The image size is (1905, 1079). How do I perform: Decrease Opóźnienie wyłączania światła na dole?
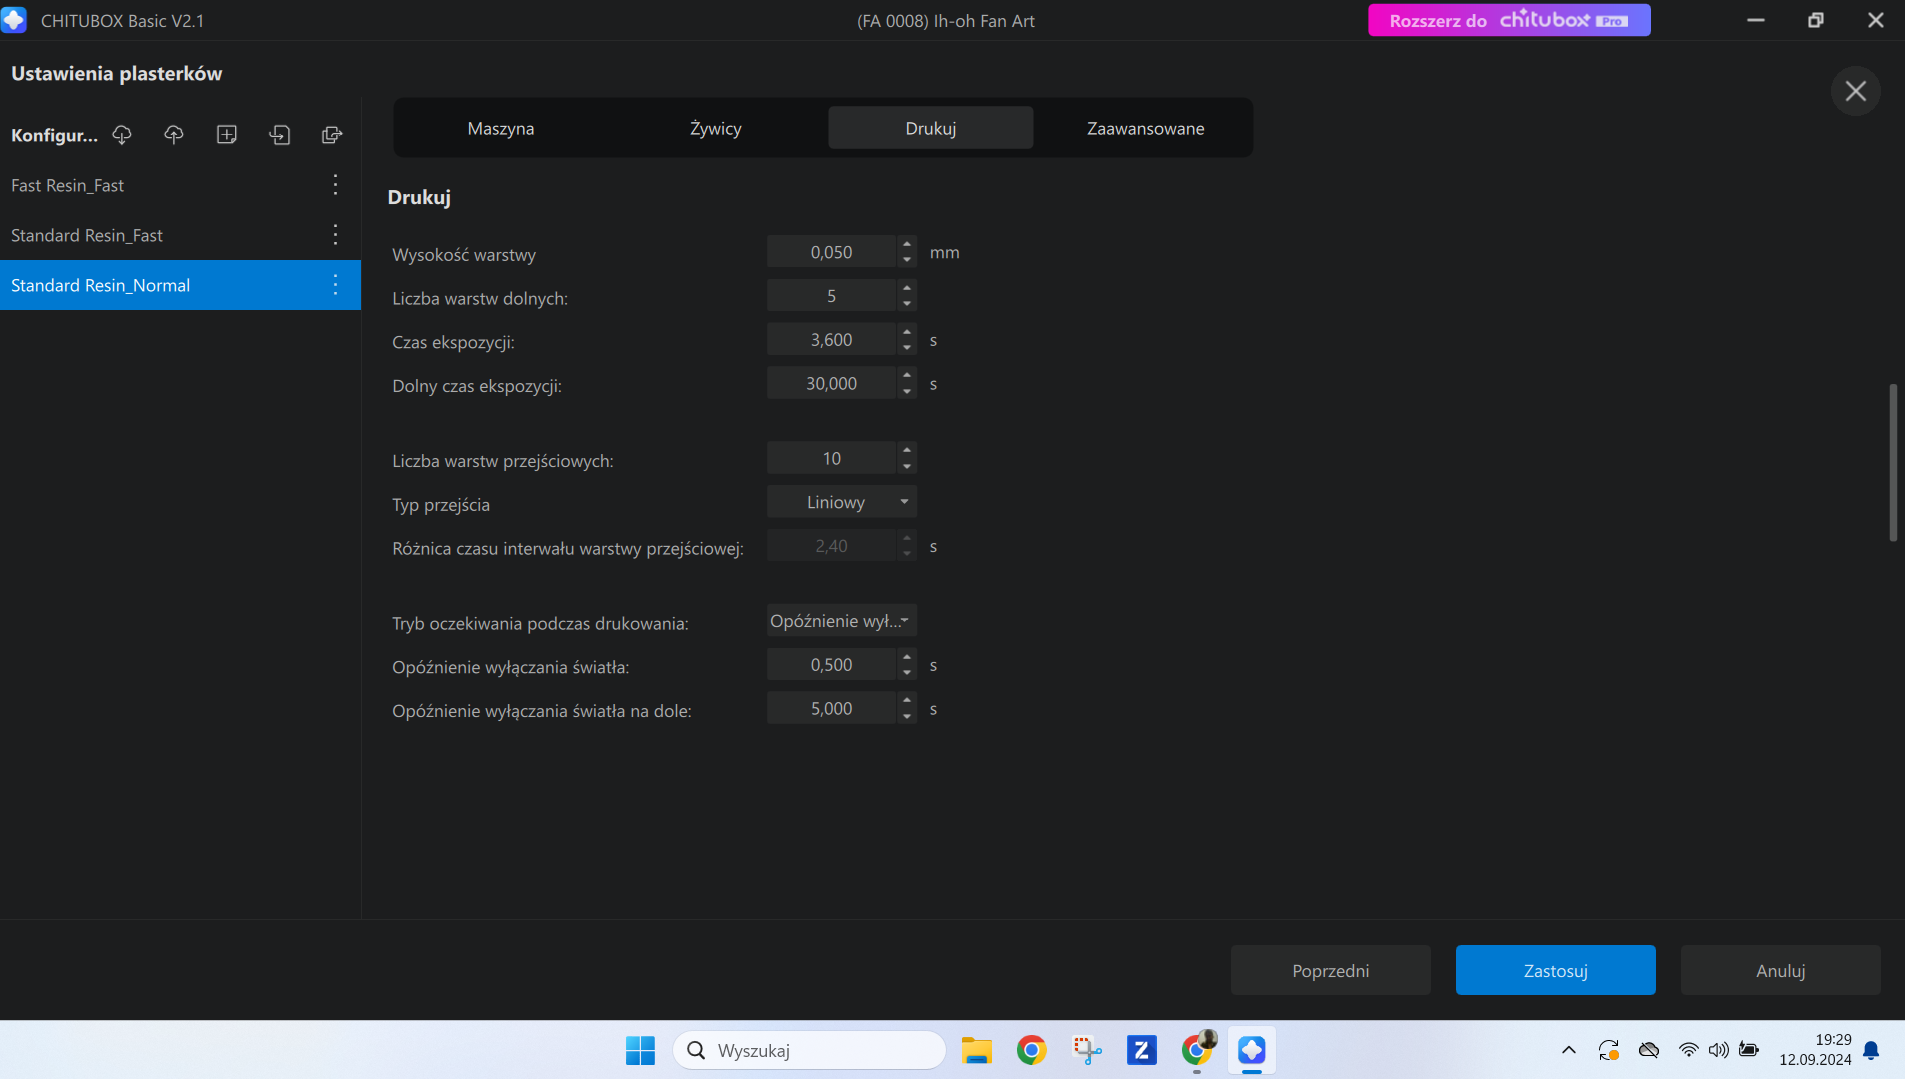[907, 716]
